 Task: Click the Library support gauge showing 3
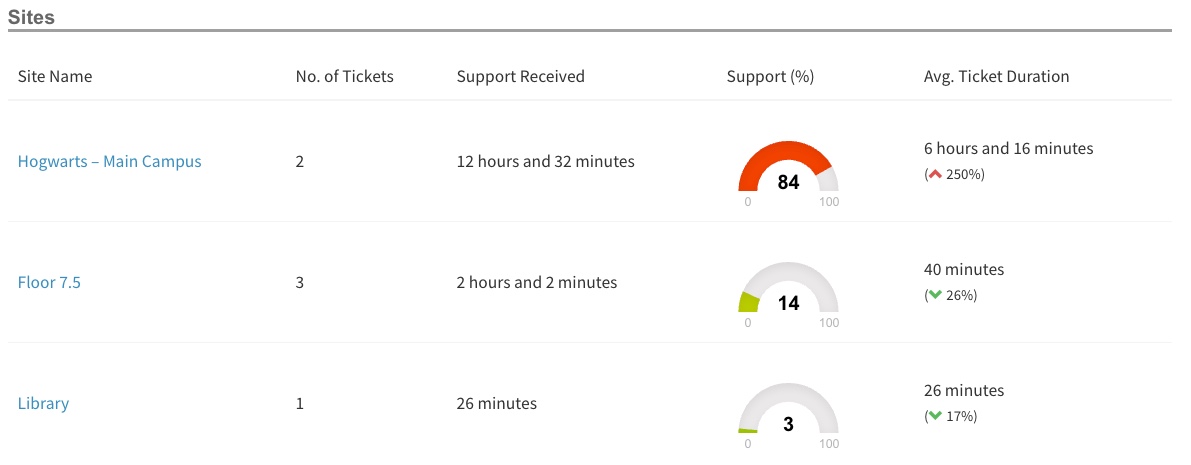pos(788,412)
